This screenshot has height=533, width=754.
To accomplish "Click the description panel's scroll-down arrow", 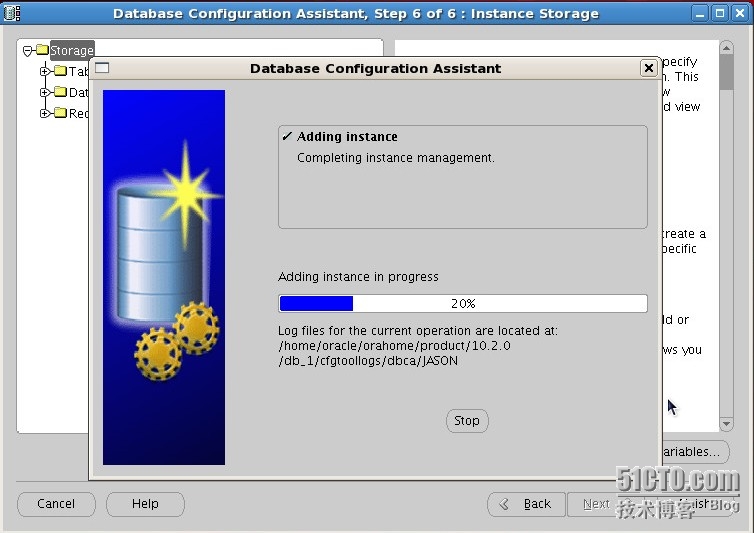I will [x=726, y=424].
